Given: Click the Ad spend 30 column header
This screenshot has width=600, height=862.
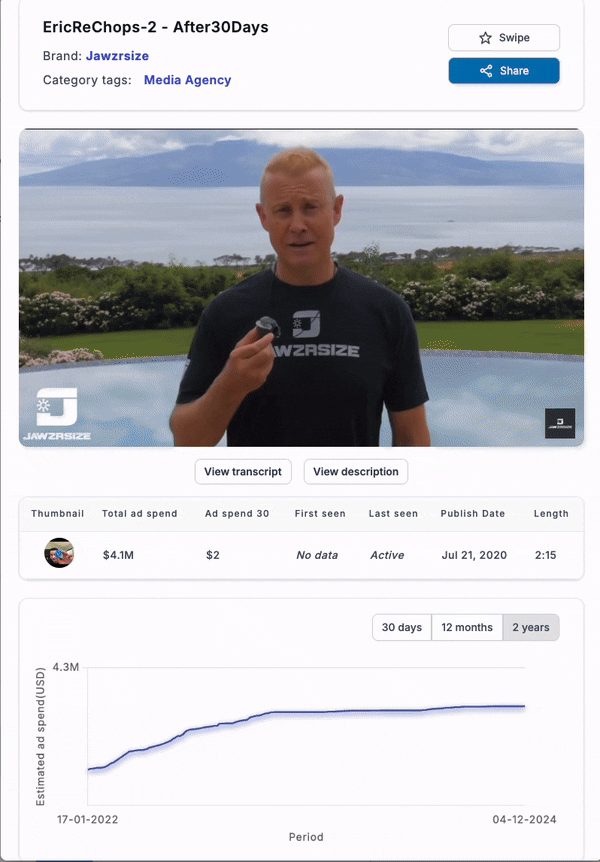Looking at the screenshot, I should click(x=237, y=513).
